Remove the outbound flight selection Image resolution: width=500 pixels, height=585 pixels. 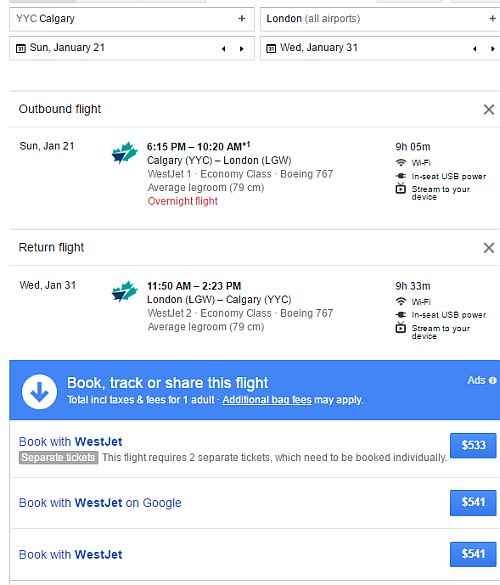coord(489,109)
